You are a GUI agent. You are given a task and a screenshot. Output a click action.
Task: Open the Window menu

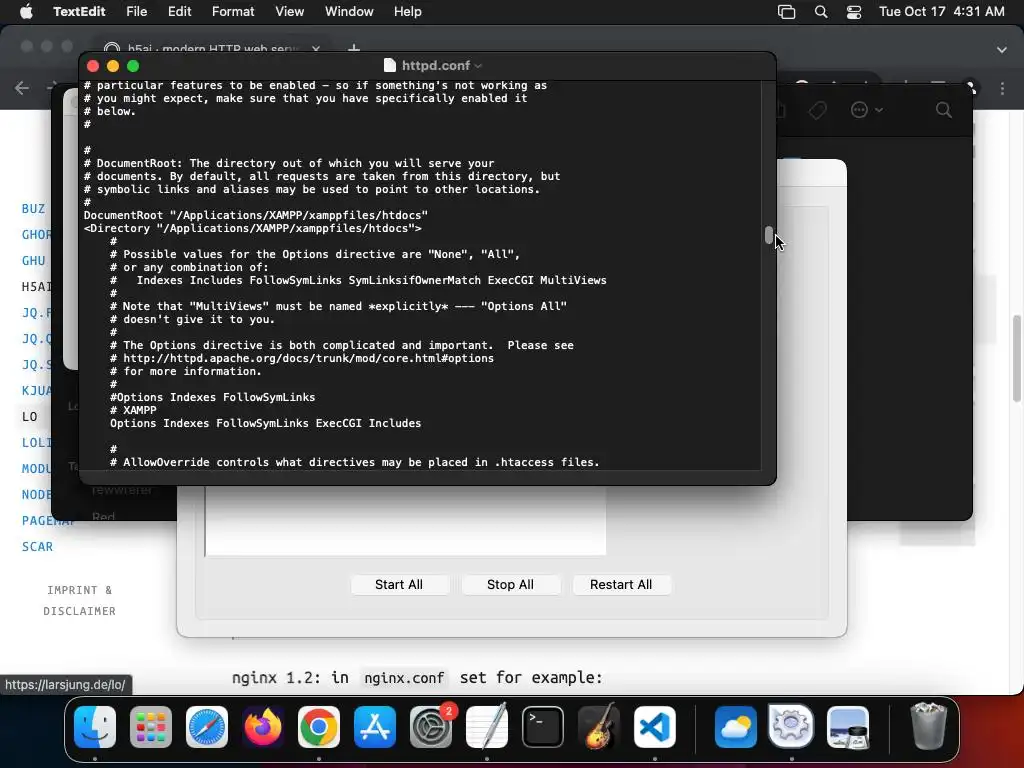349,12
